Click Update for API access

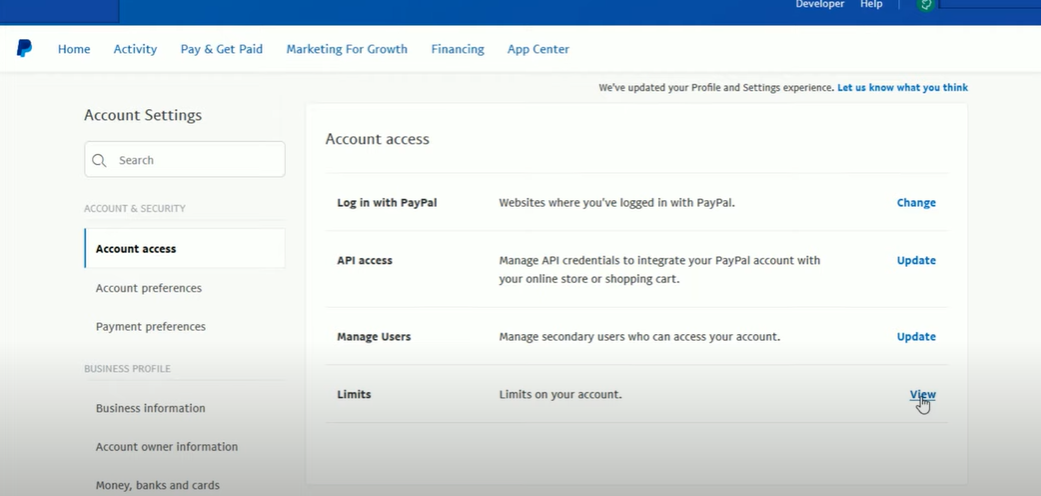pyautogui.click(x=916, y=260)
